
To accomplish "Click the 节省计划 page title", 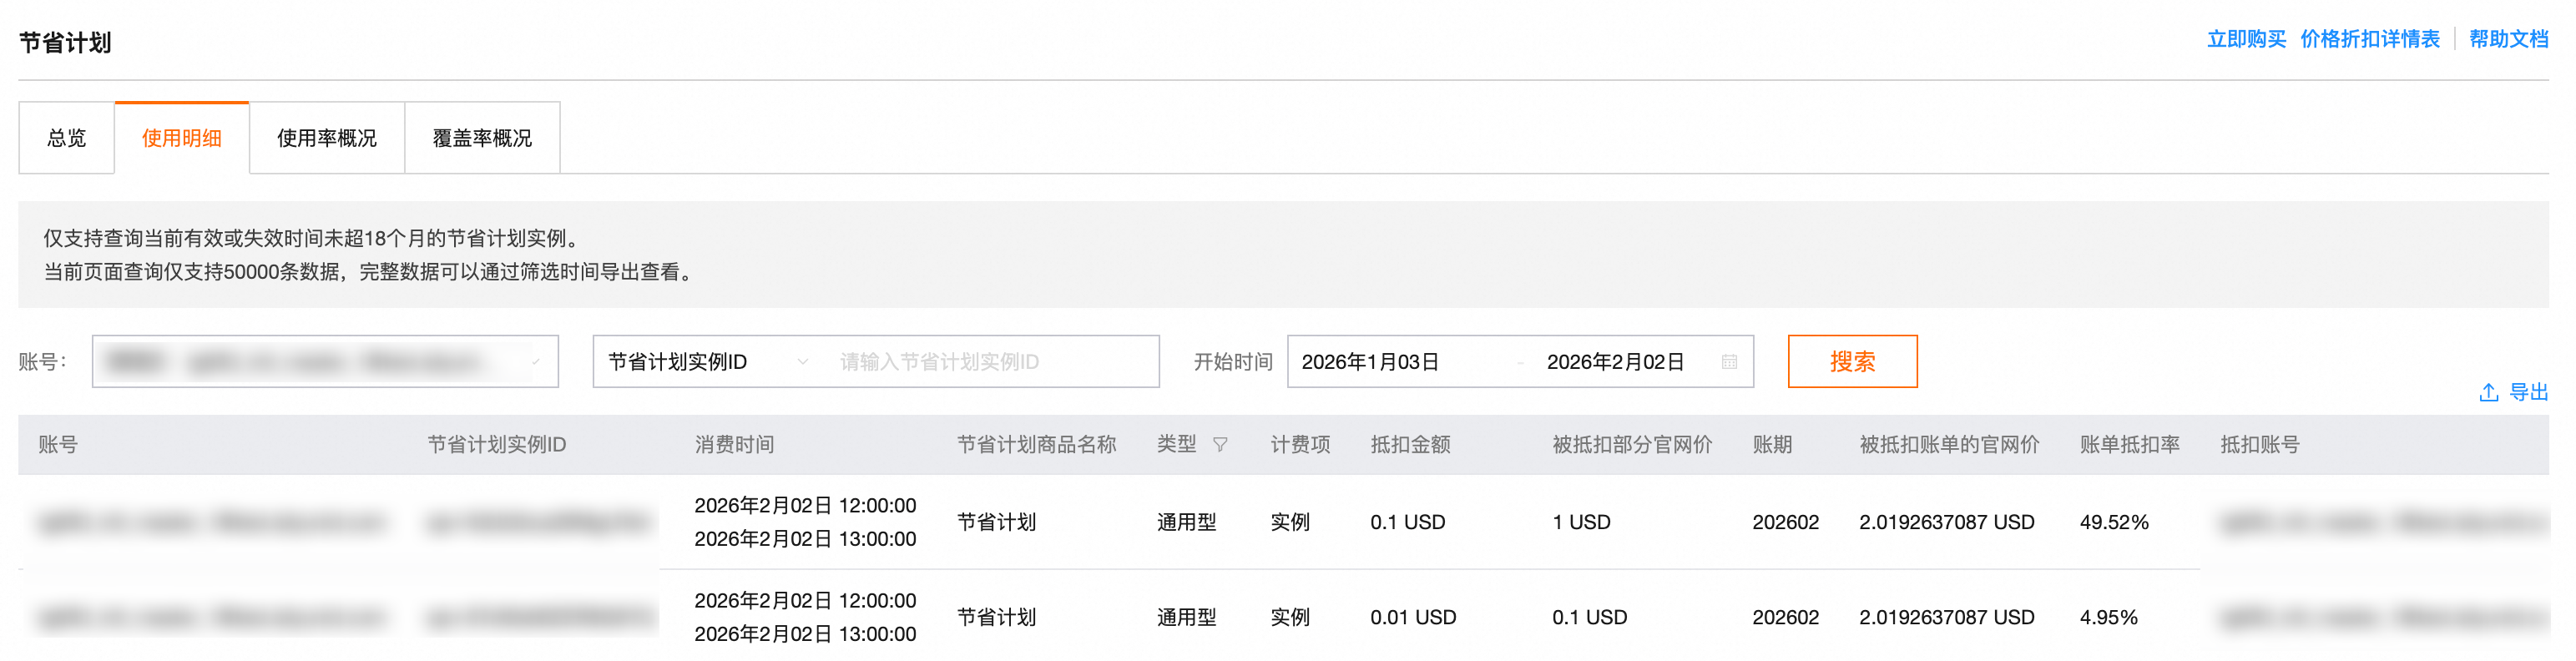I will click(65, 43).
